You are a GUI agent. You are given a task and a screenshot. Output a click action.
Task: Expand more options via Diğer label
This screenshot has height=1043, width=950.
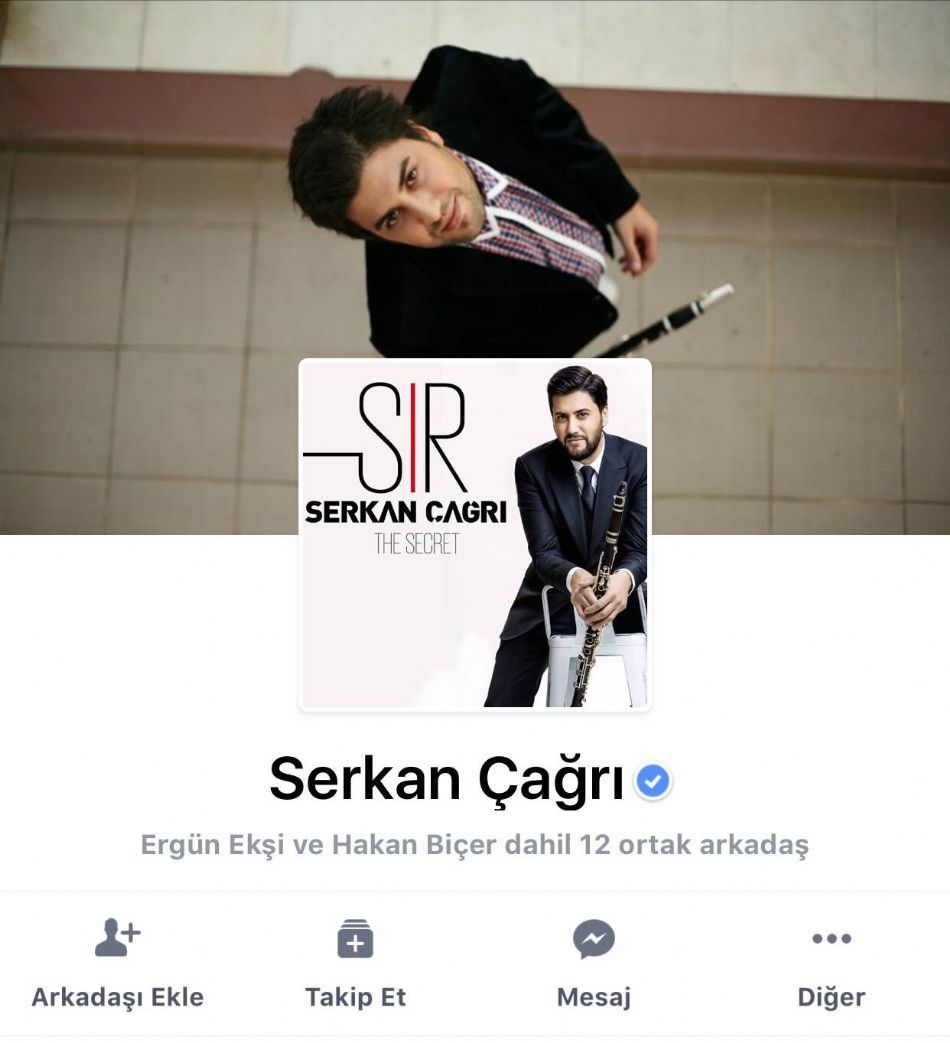832,998
